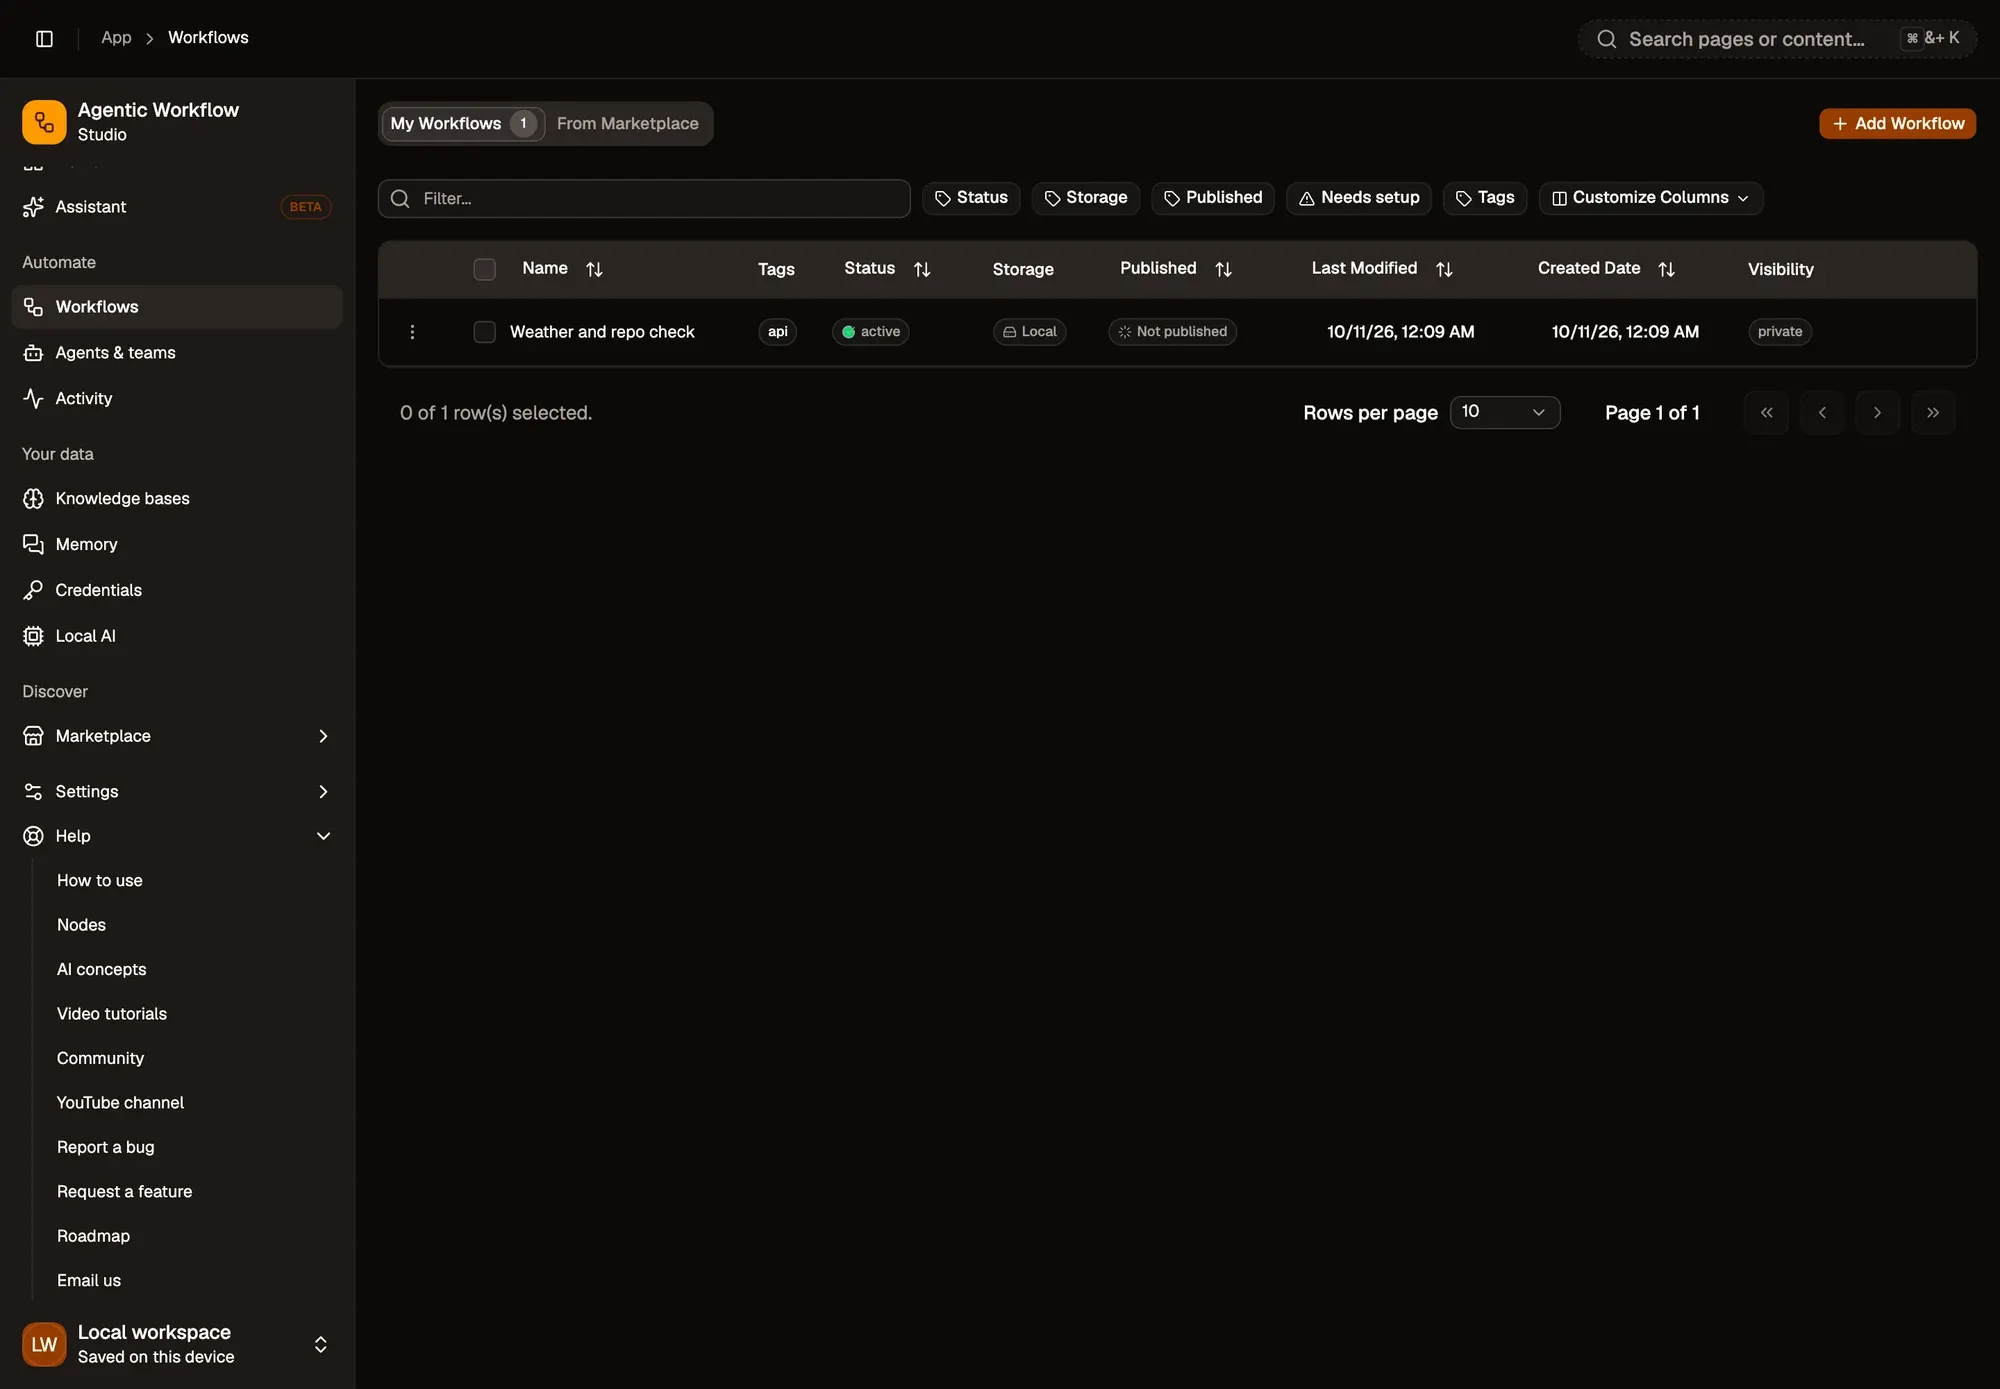Viewport: 2000px width, 1389px height.
Task: Open How to use help page
Action: pos(100,881)
